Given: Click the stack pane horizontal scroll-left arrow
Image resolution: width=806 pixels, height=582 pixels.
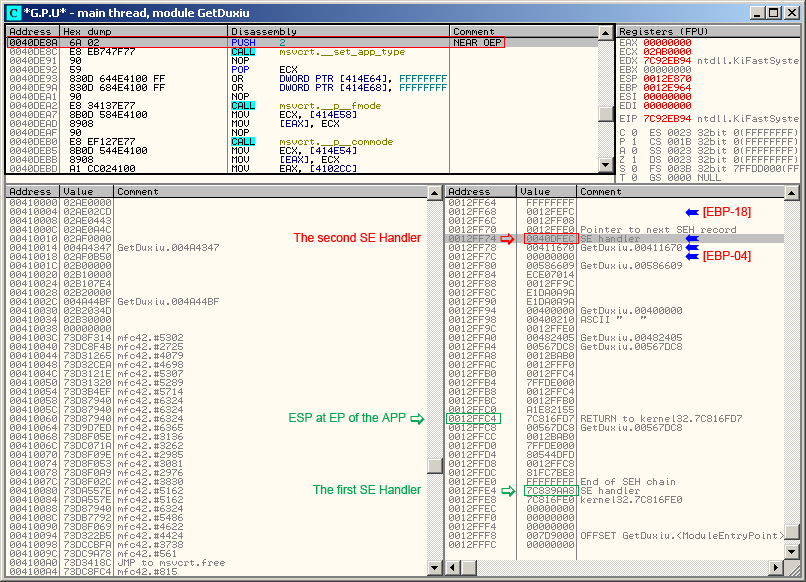Looking at the screenshot, I should pyautogui.click(x=452, y=568).
